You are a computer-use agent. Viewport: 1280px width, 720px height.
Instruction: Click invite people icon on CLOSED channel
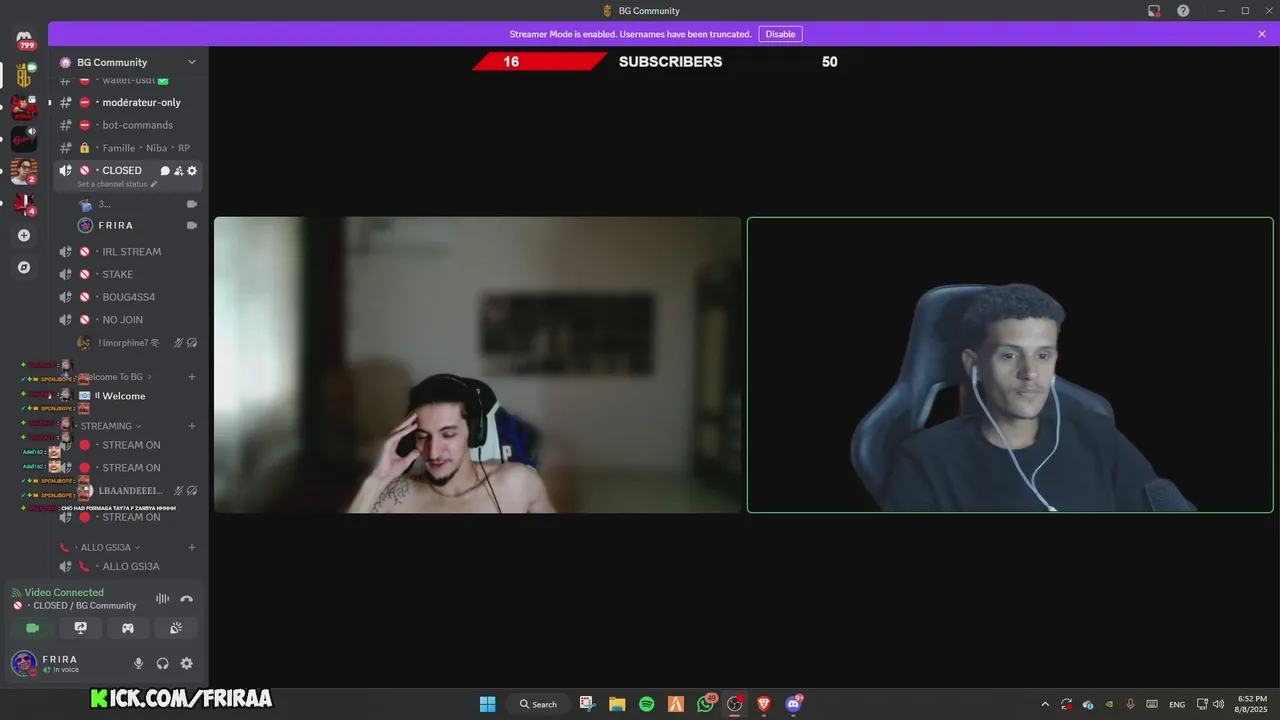tap(178, 171)
